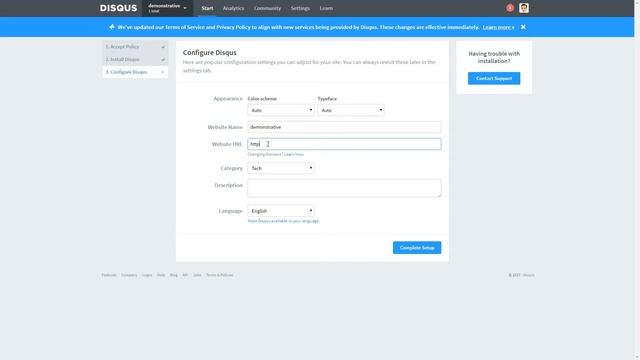The image size is (640, 360).
Task: Go to the Settings tab
Action: [300, 8]
